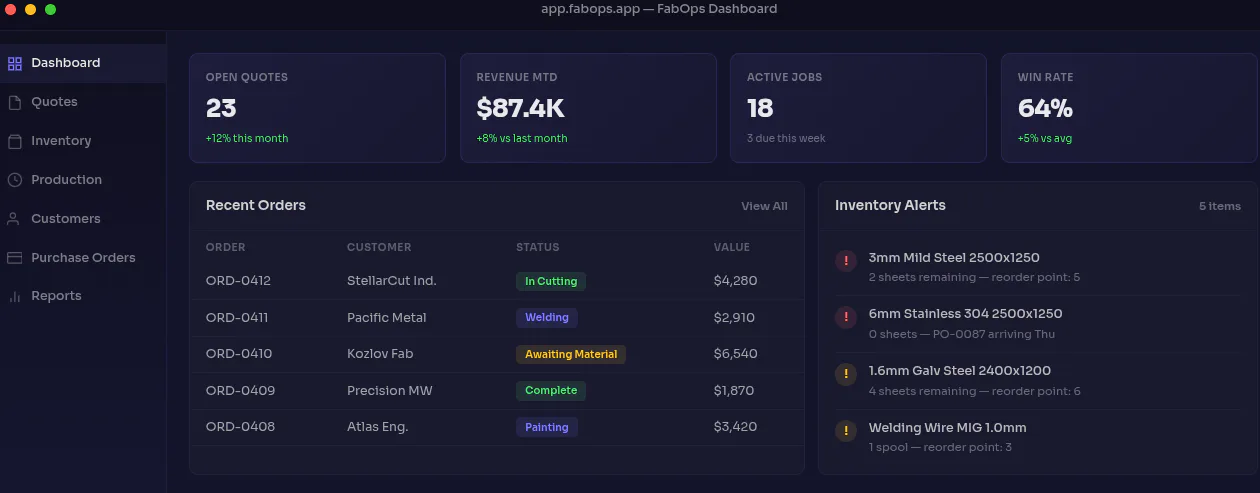Click customer Precision MW
Image resolution: width=1260 pixels, height=493 pixels.
pyautogui.click(x=390, y=391)
